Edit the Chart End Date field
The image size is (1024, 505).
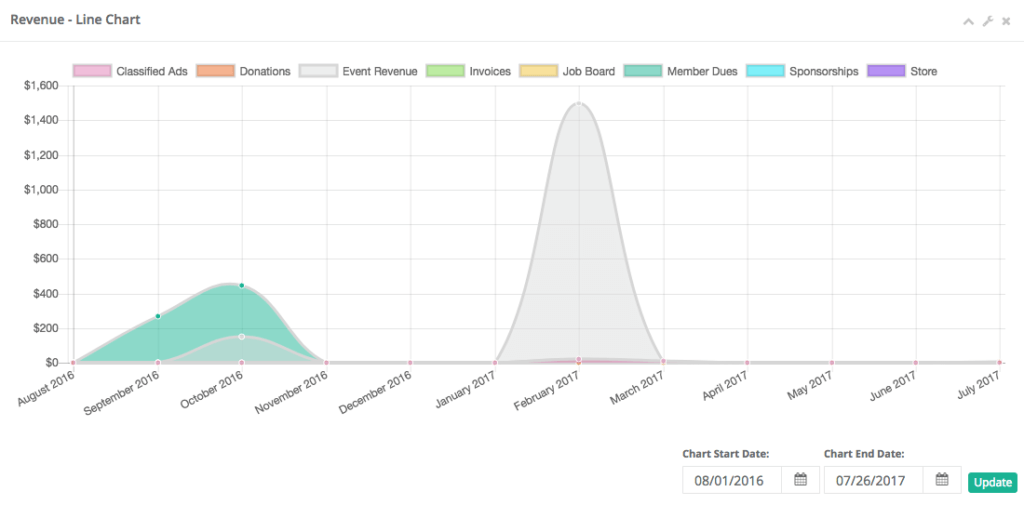point(870,481)
